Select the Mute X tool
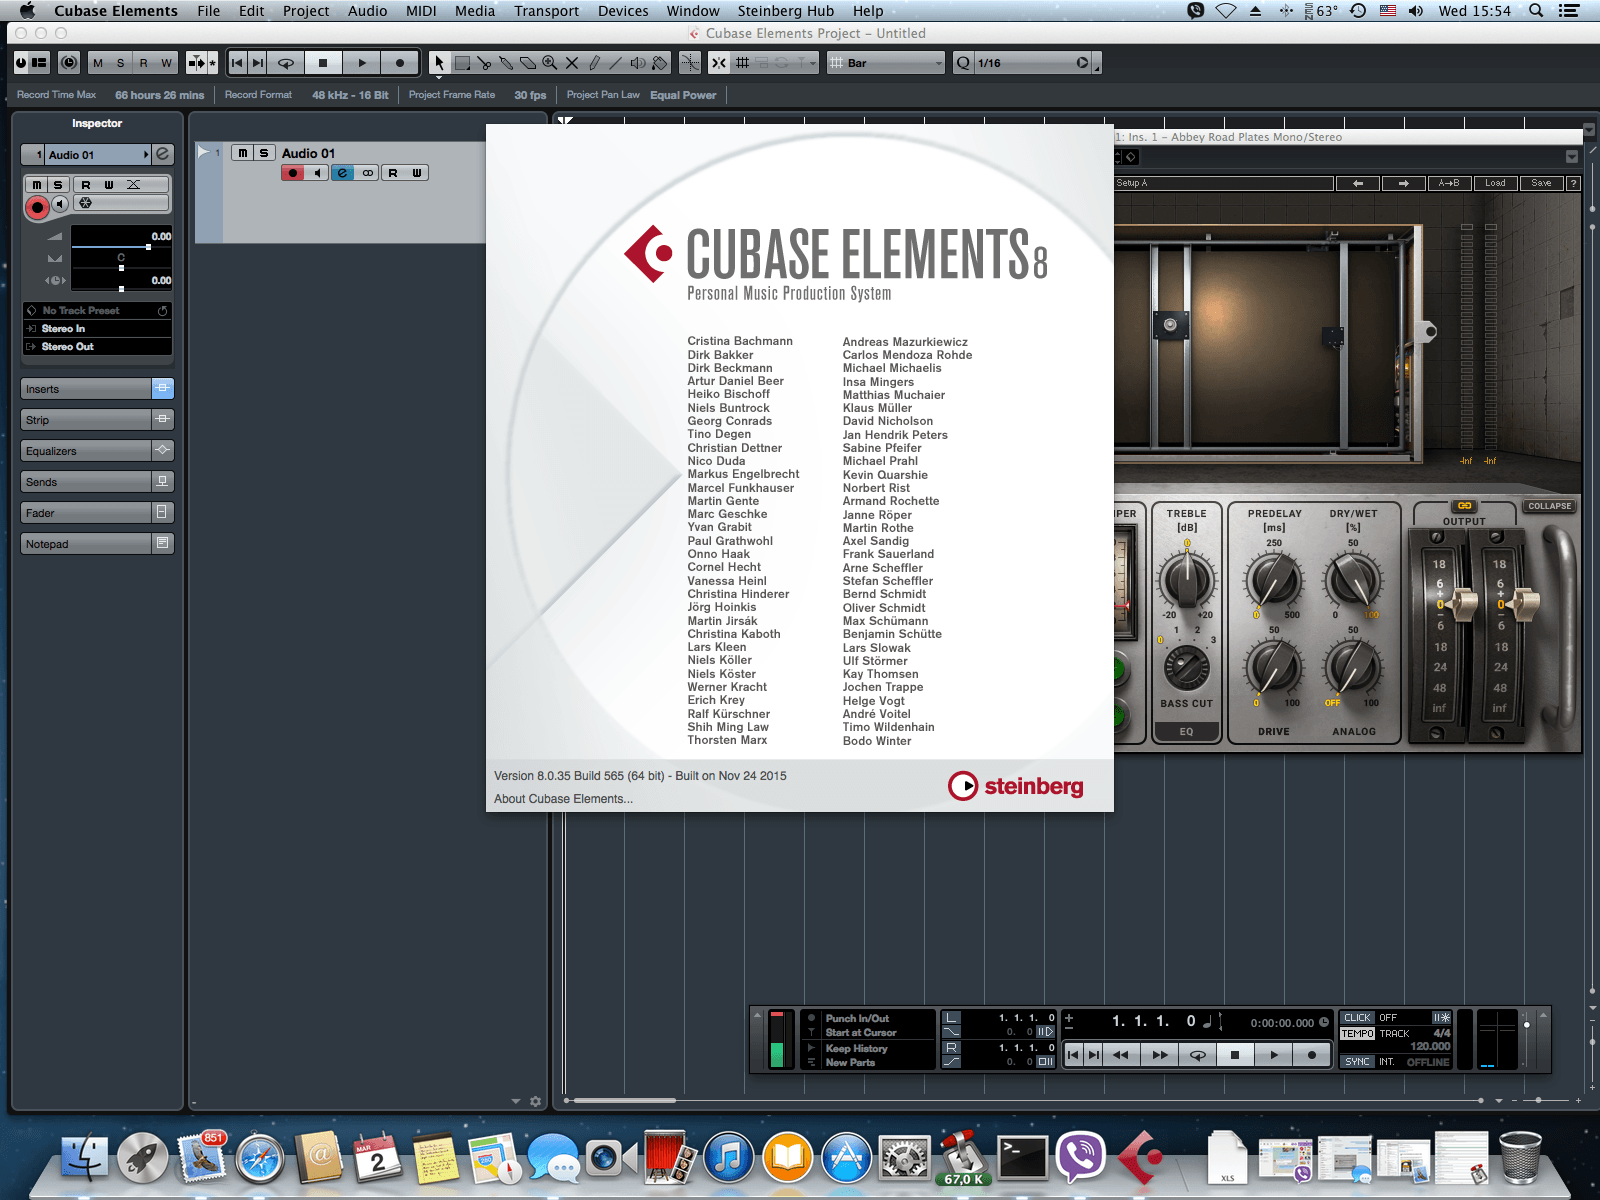Screen dimensions: 1600x1200 click(x=572, y=63)
